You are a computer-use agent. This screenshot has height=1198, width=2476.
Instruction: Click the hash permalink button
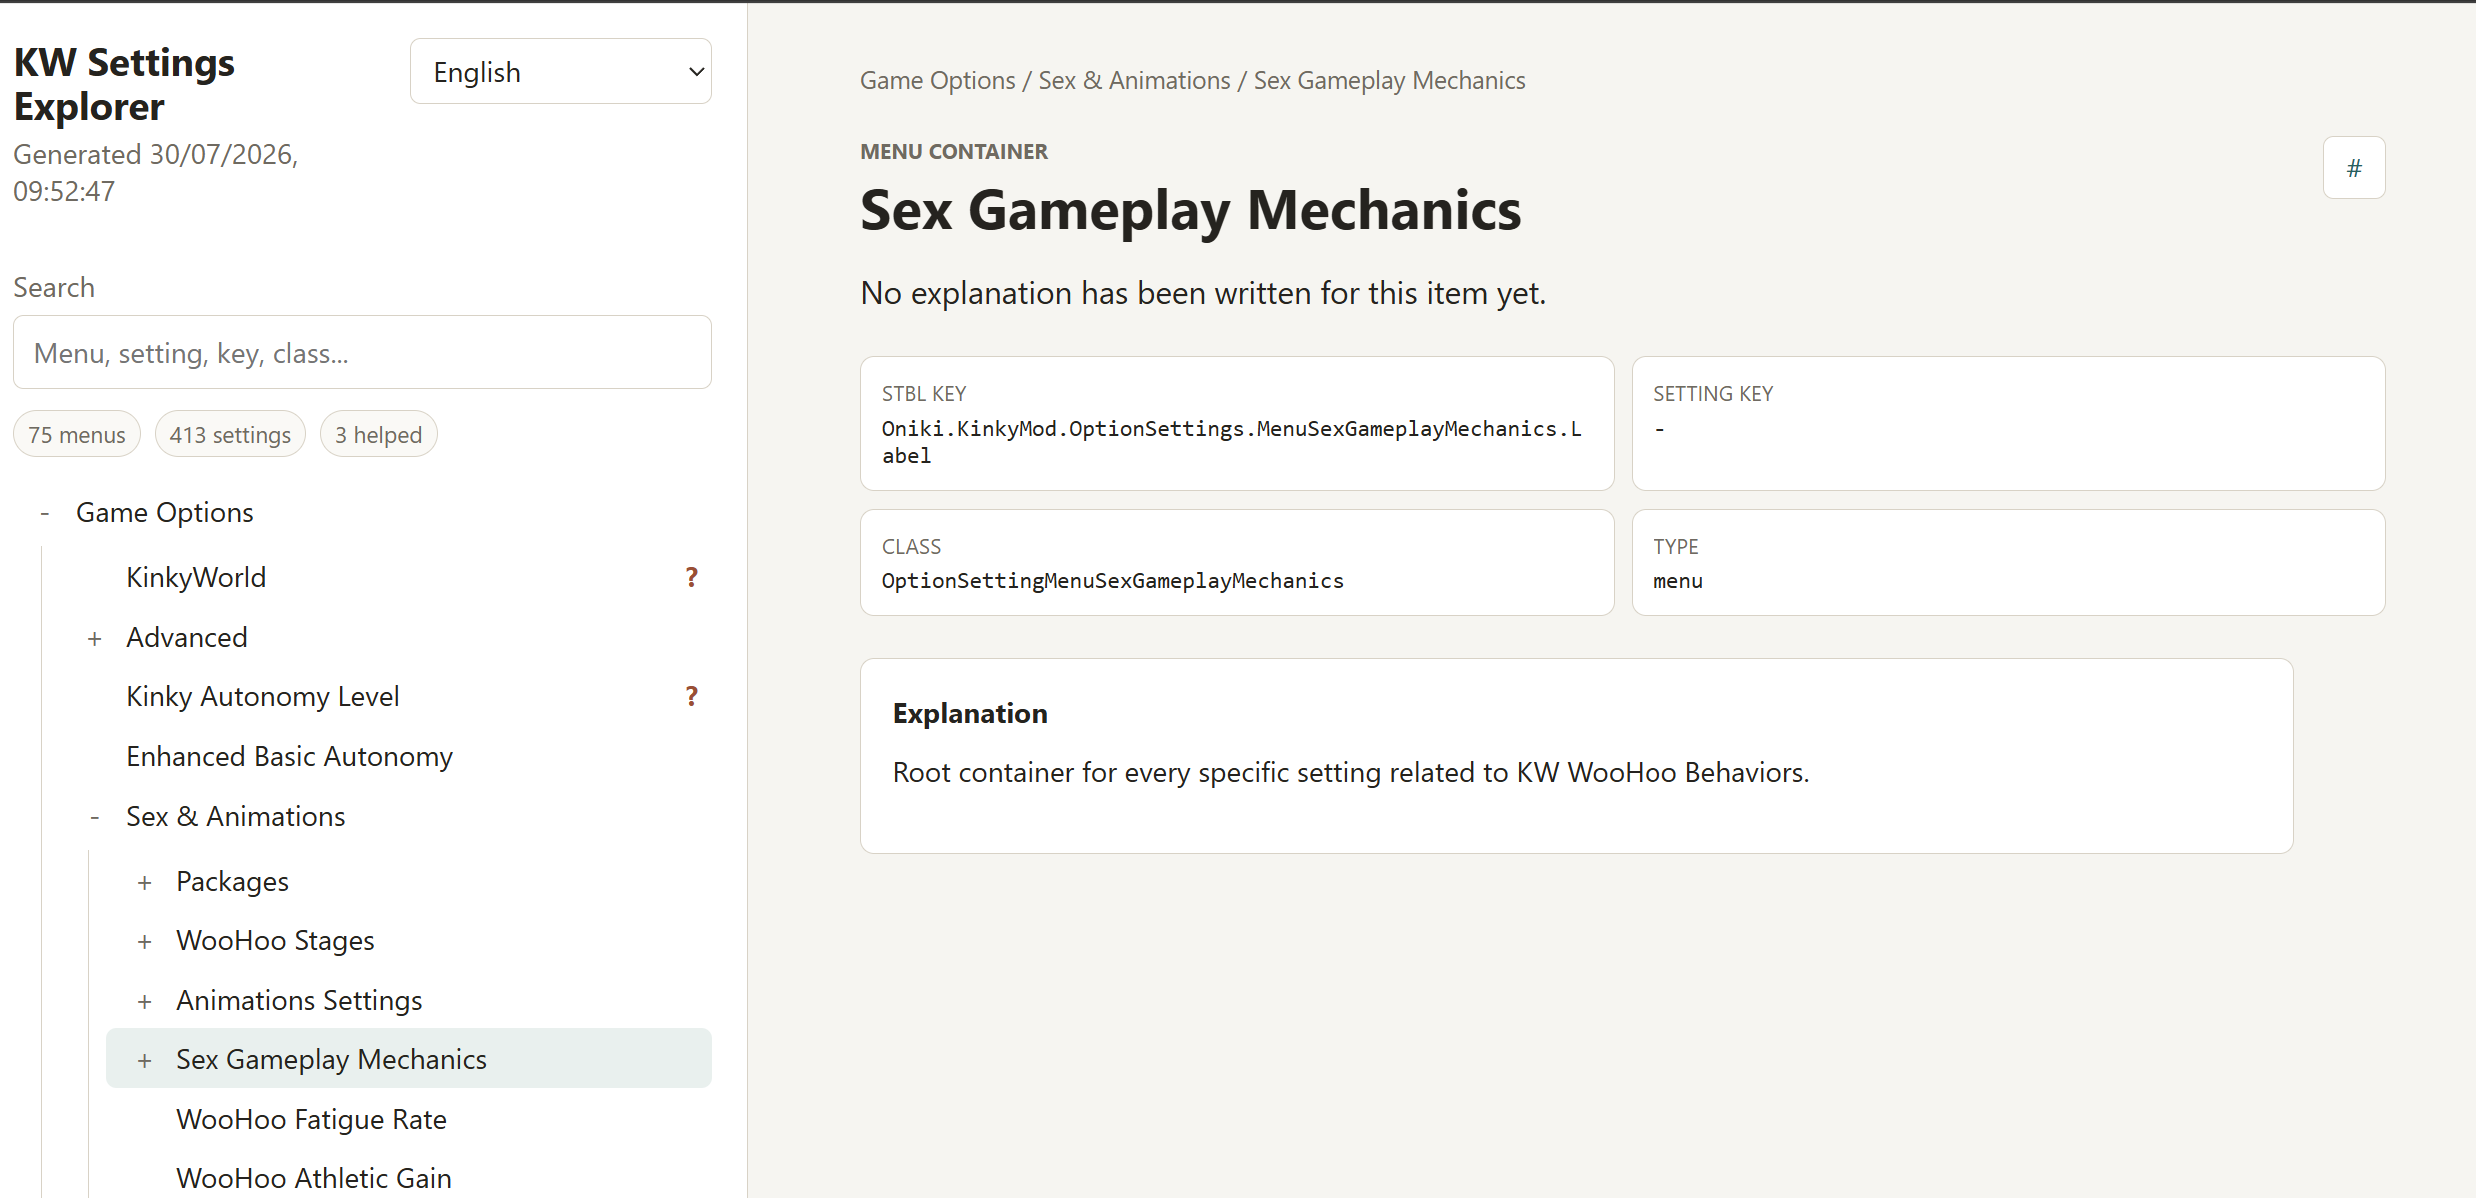coord(2354,168)
